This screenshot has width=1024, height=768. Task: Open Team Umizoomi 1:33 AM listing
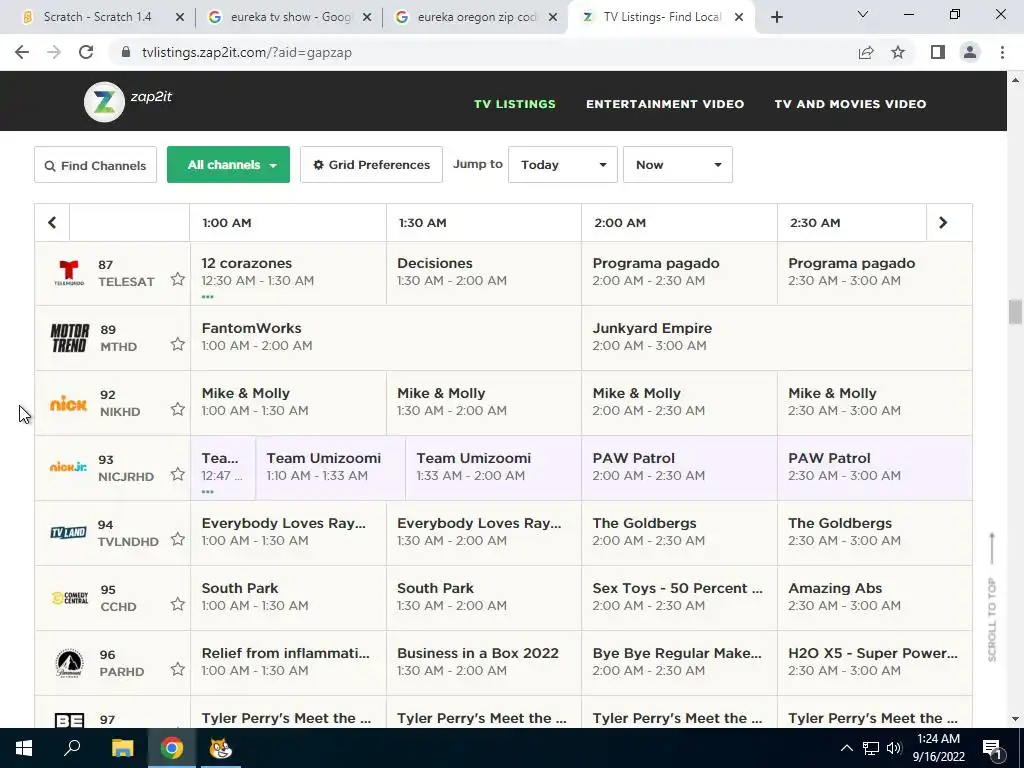pos(493,468)
